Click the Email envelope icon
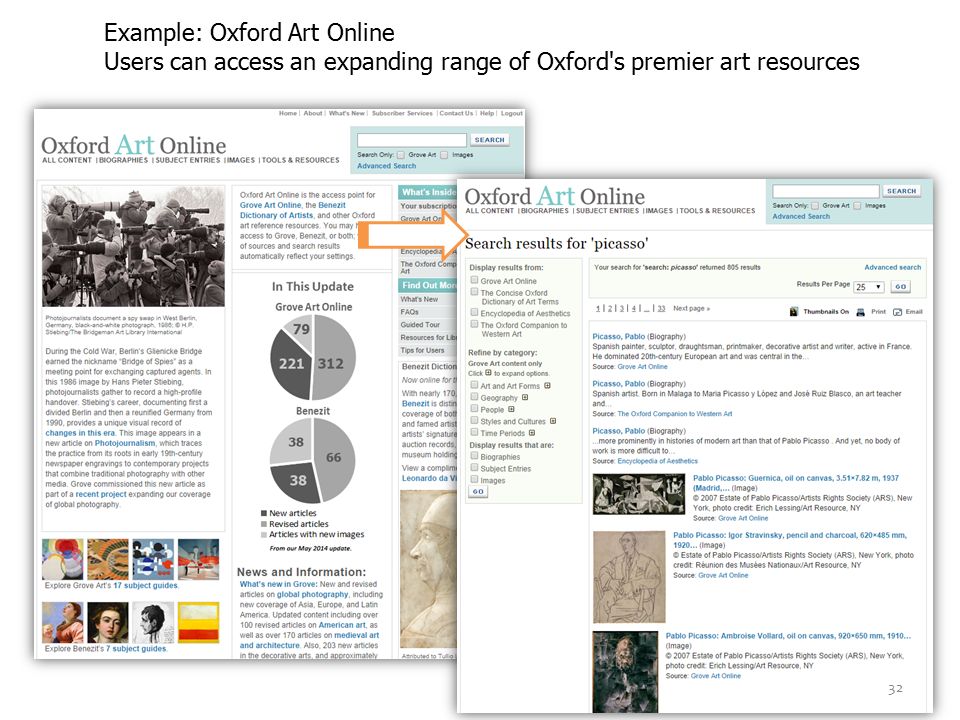Screen dimensions: 960x720 (x=898, y=312)
